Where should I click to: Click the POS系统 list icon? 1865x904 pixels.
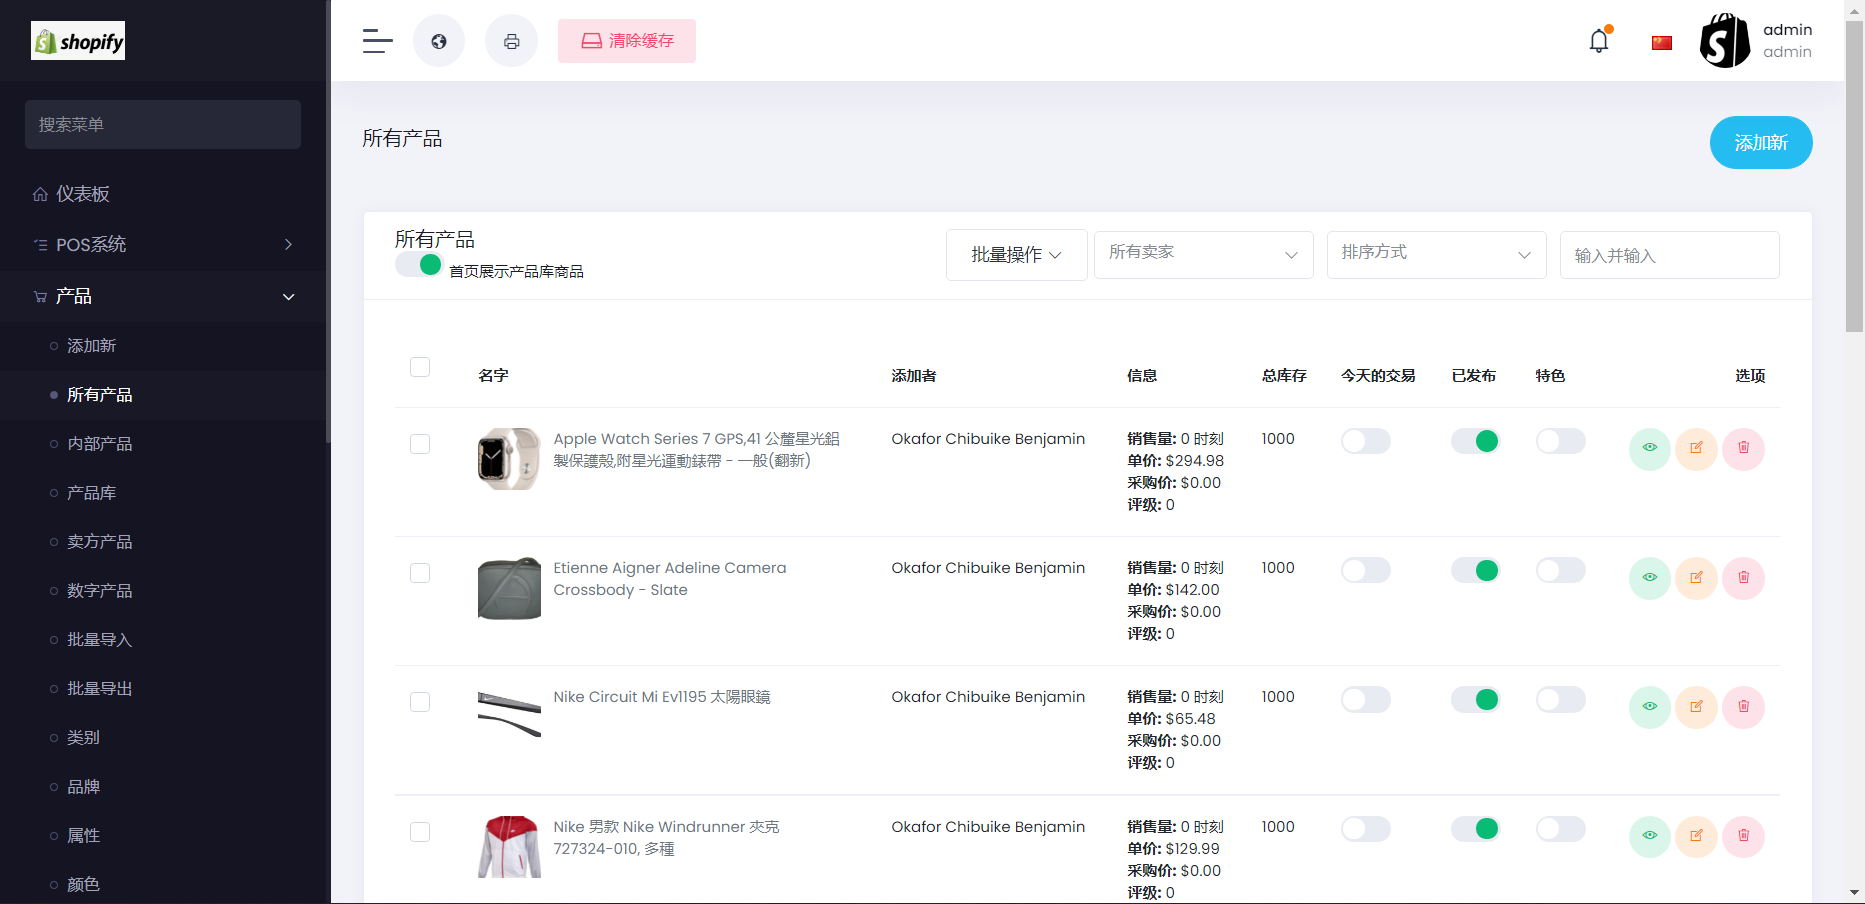coord(40,245)
